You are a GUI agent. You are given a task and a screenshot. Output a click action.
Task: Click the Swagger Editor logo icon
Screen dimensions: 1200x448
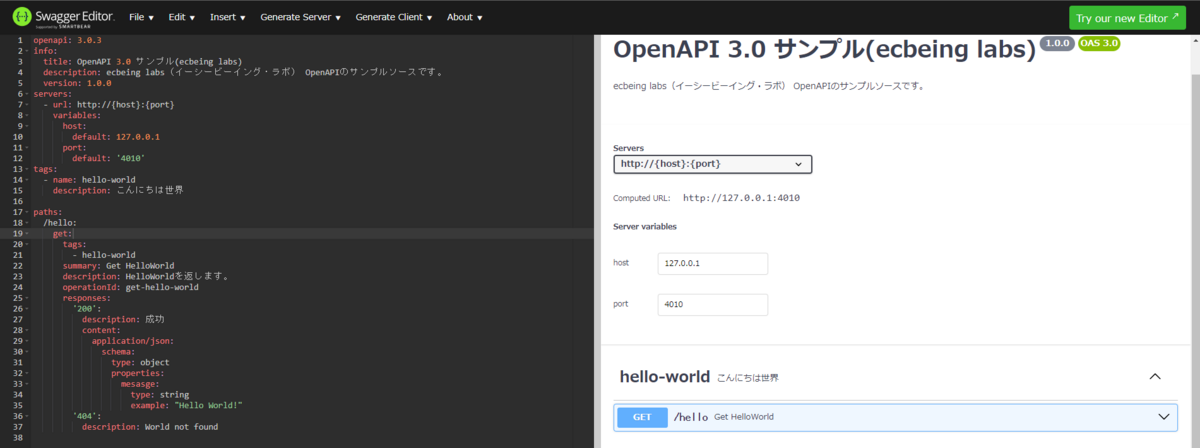point(22,17)
